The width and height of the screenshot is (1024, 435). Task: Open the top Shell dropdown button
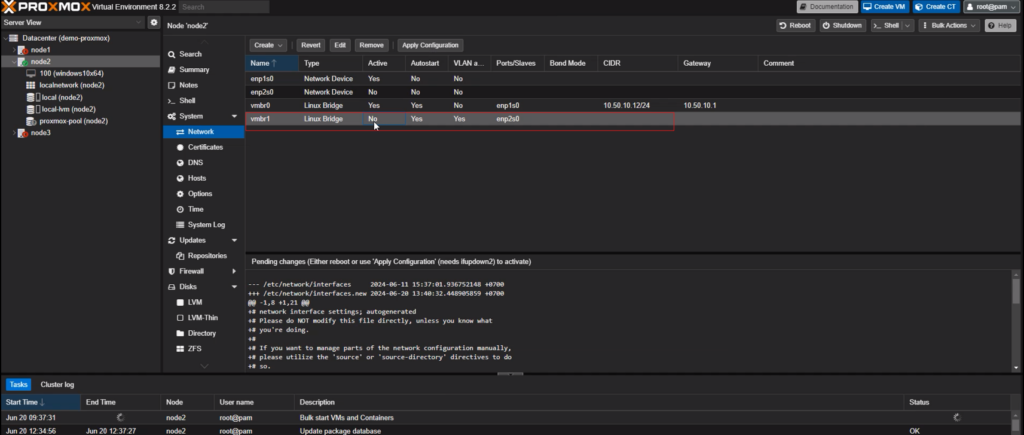[x=892, y=25]
